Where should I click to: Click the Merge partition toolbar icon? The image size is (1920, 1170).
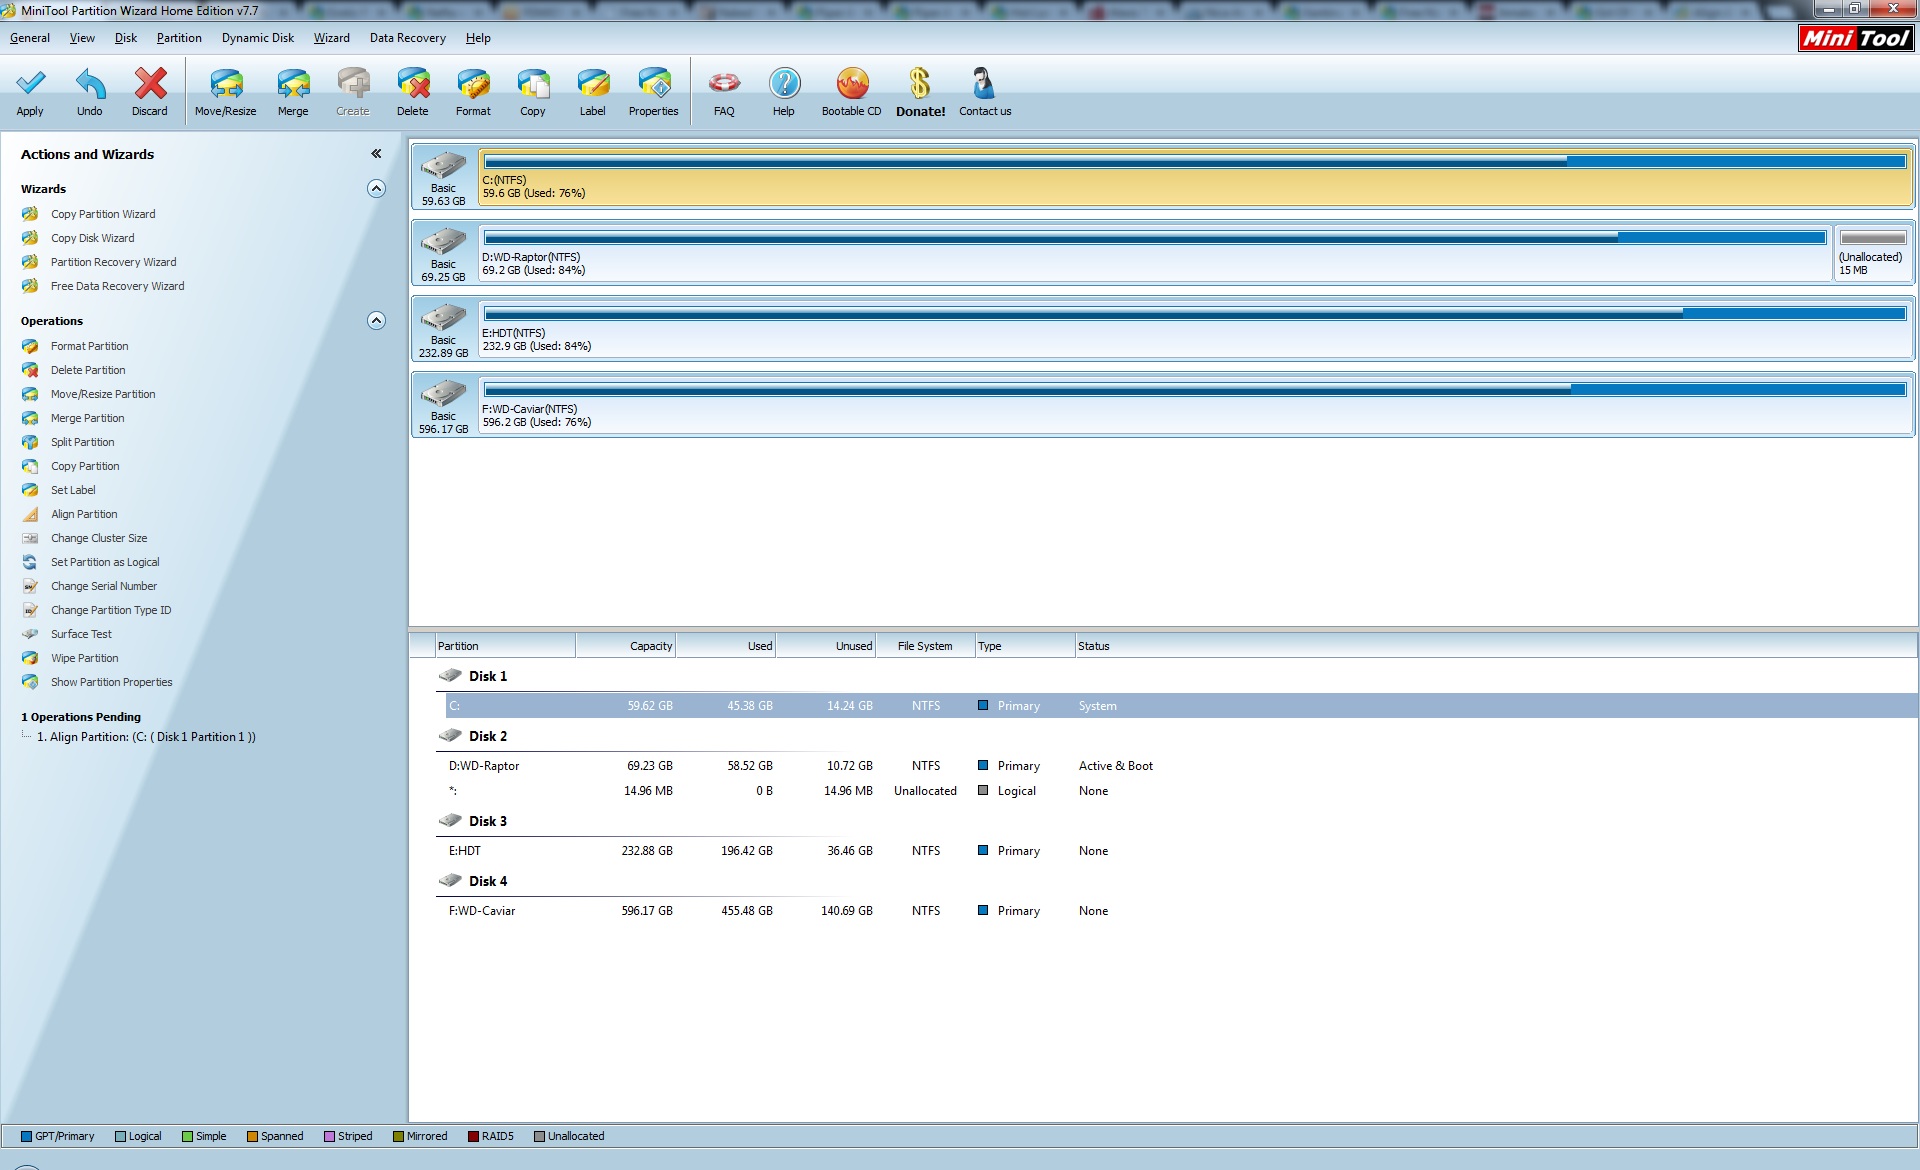[x=293, y=84]
